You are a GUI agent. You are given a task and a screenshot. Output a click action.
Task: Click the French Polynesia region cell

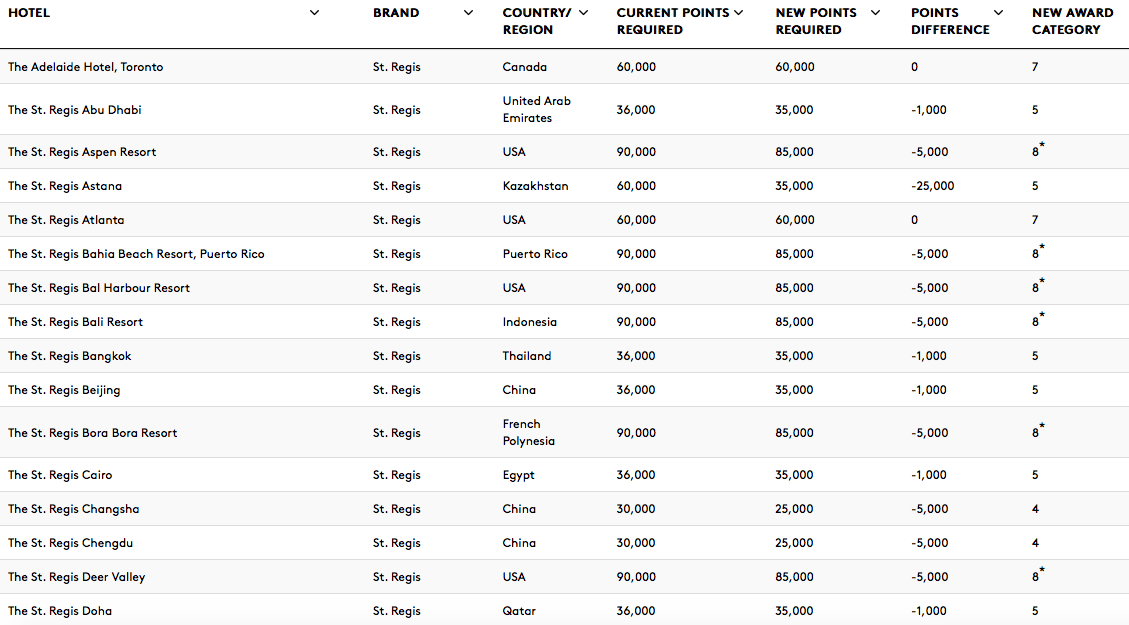528,433
